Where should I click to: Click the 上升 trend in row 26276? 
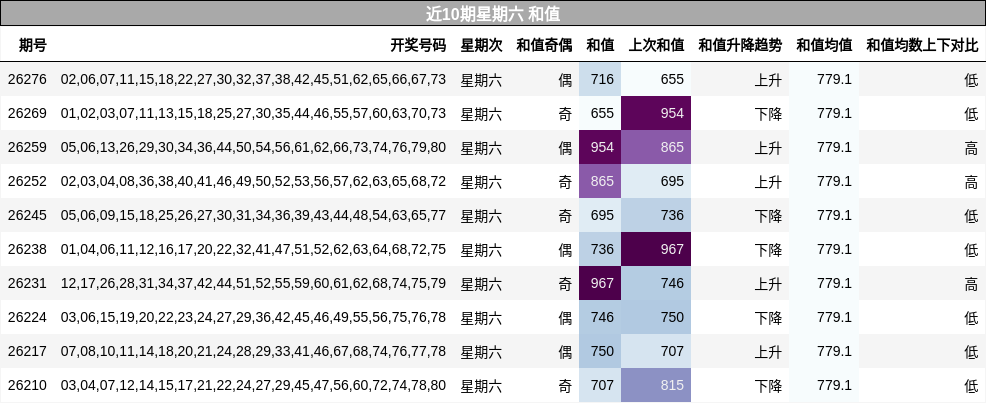(x=768, y=80)
